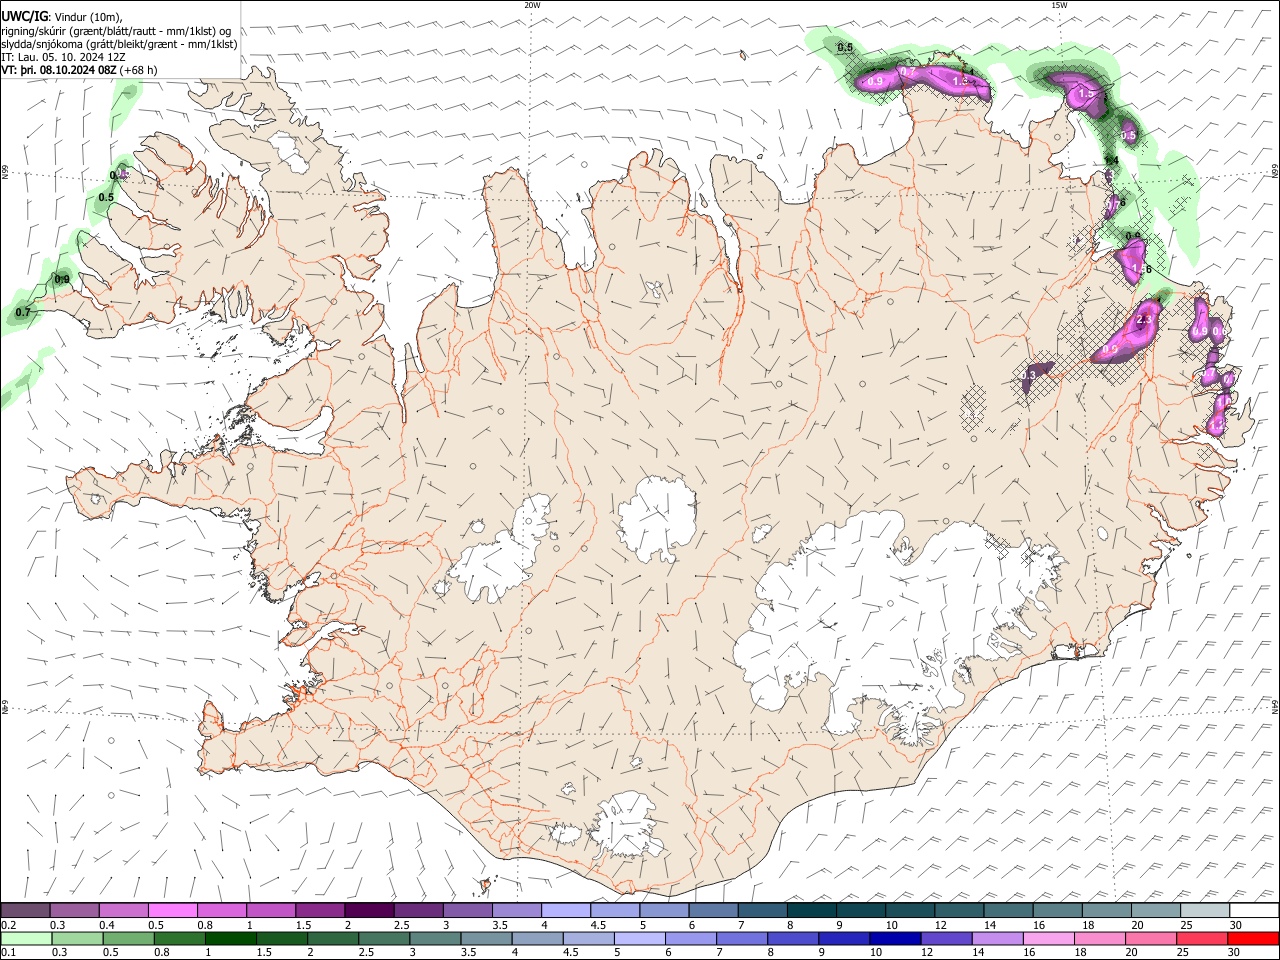Click the '1.2' value on the east coast

(x=1216, y=426)
